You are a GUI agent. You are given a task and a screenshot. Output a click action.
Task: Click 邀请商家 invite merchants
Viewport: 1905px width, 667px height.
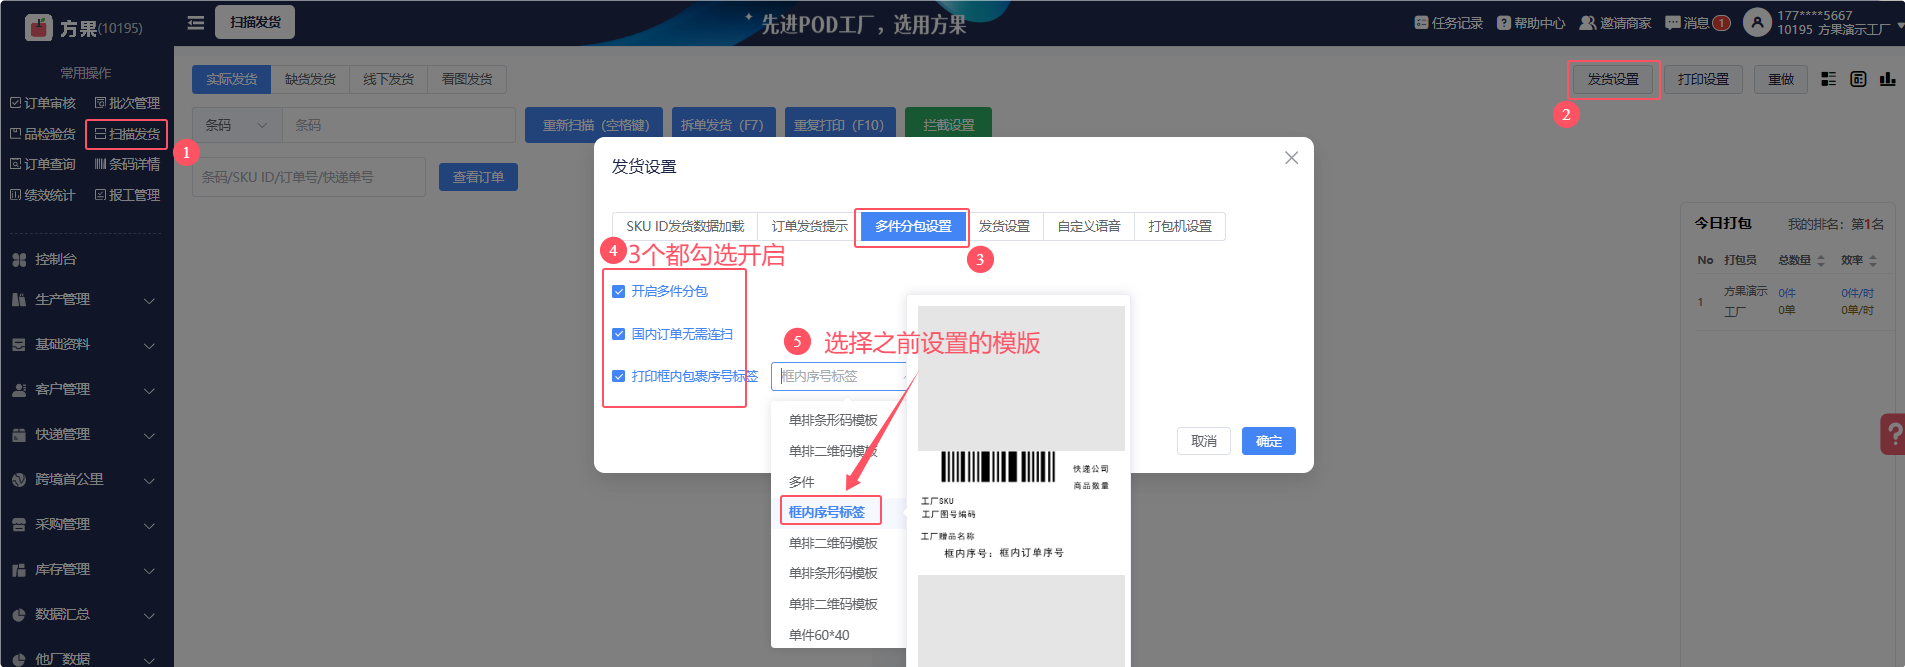pos(1615,23)
